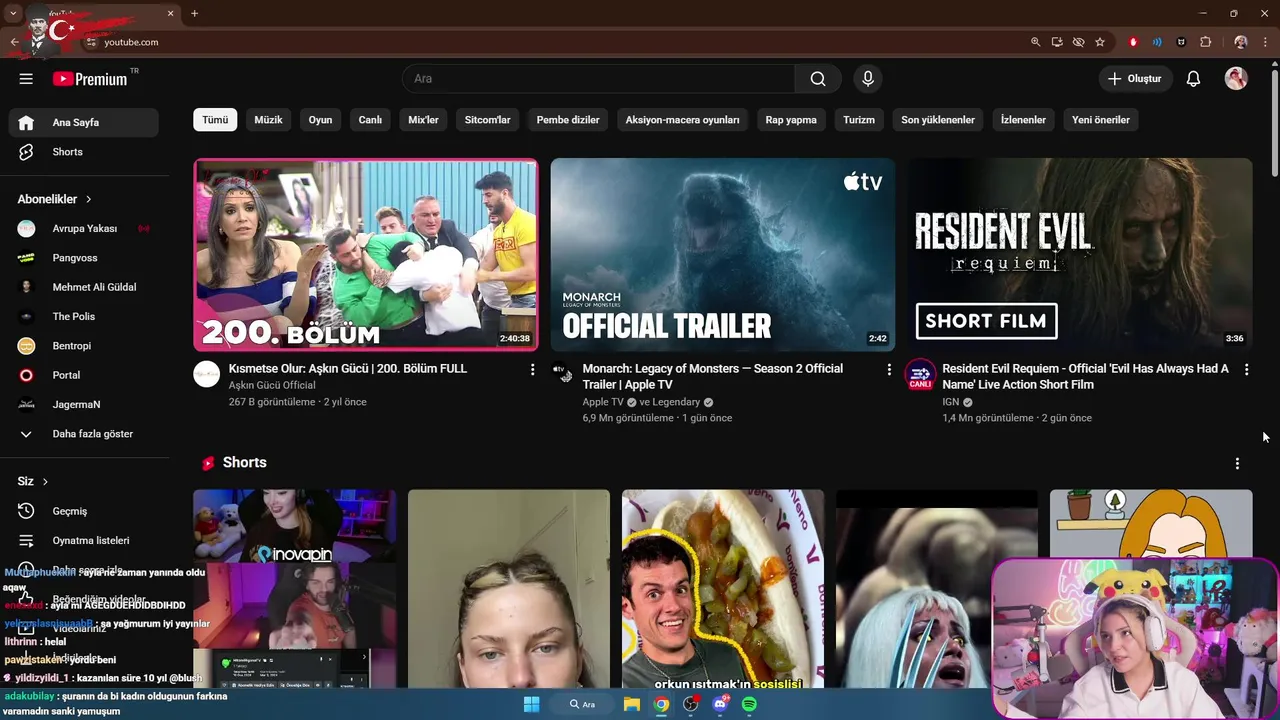Open Oynatma listeleri playlists
This screenshot has width=1280, height=720.
tap(84, 540)
